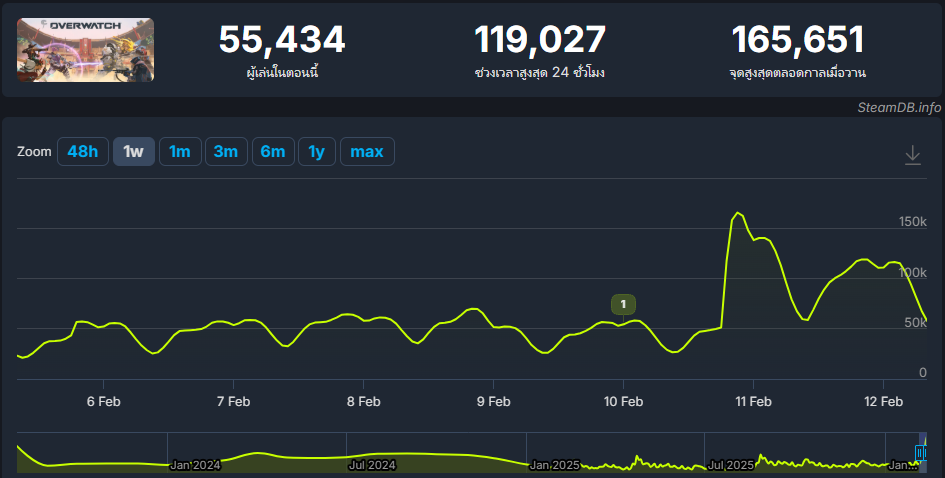Click the 165,651 all-time peak stat
This screenshot has width=945, height=478.
coord(797,40)
